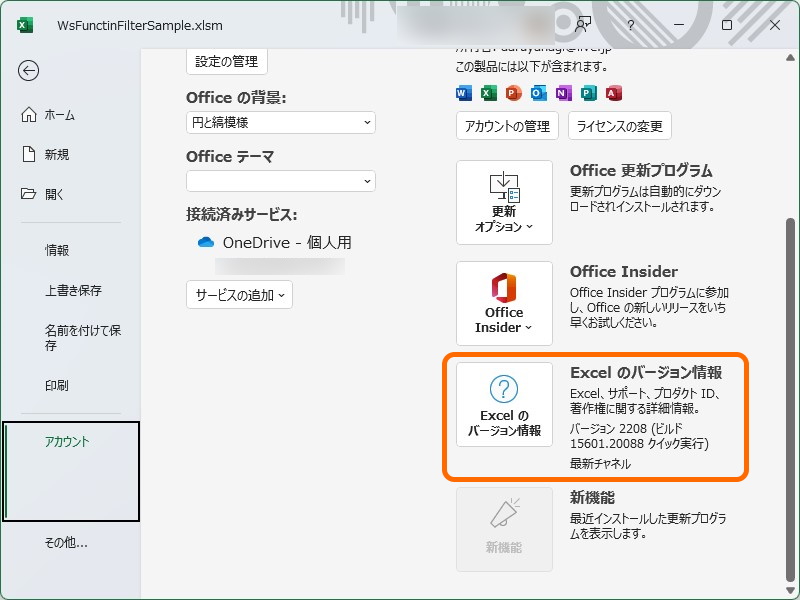This screenshot has height=600, width=800.
Task: Click the 新機能 megaphone icon
Action: click(x=504, y=513)
